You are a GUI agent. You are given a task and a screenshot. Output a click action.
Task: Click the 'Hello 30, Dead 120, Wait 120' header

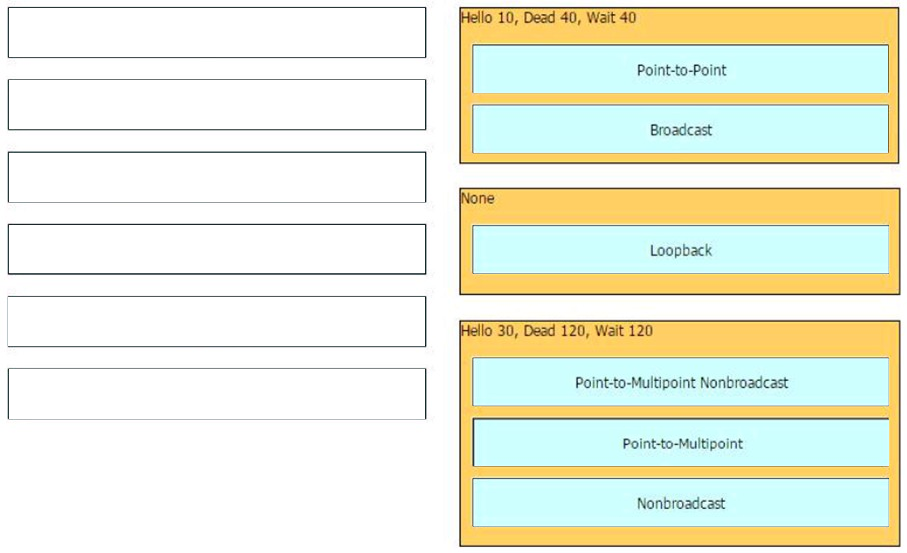[x=556, y=331]
